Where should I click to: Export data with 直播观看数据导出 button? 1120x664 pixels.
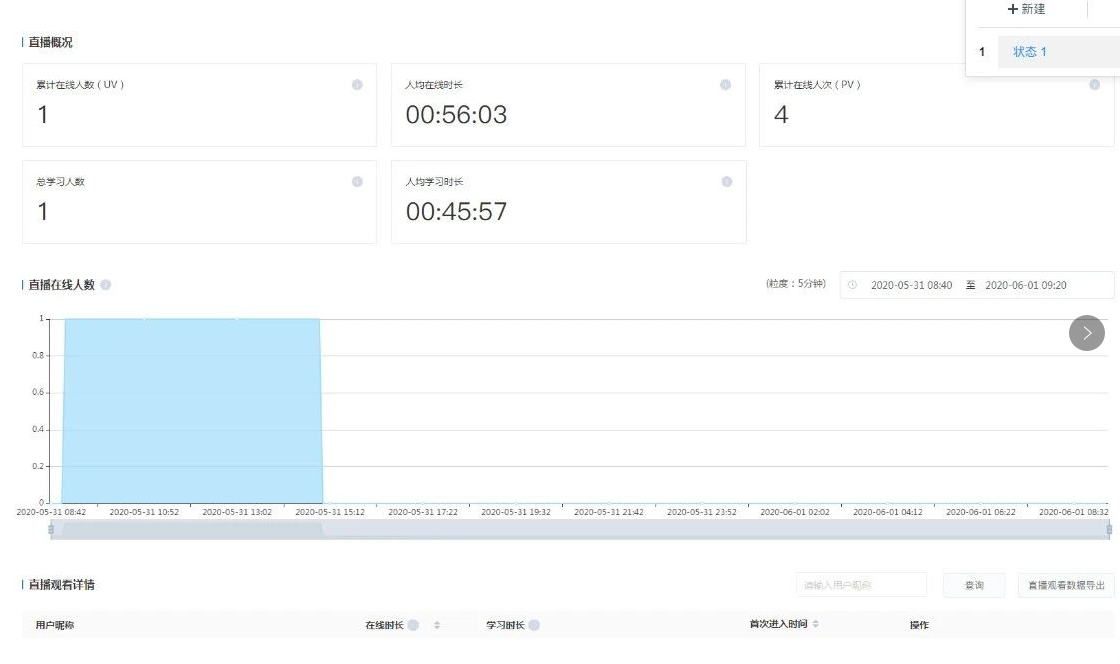(1066, 585)
